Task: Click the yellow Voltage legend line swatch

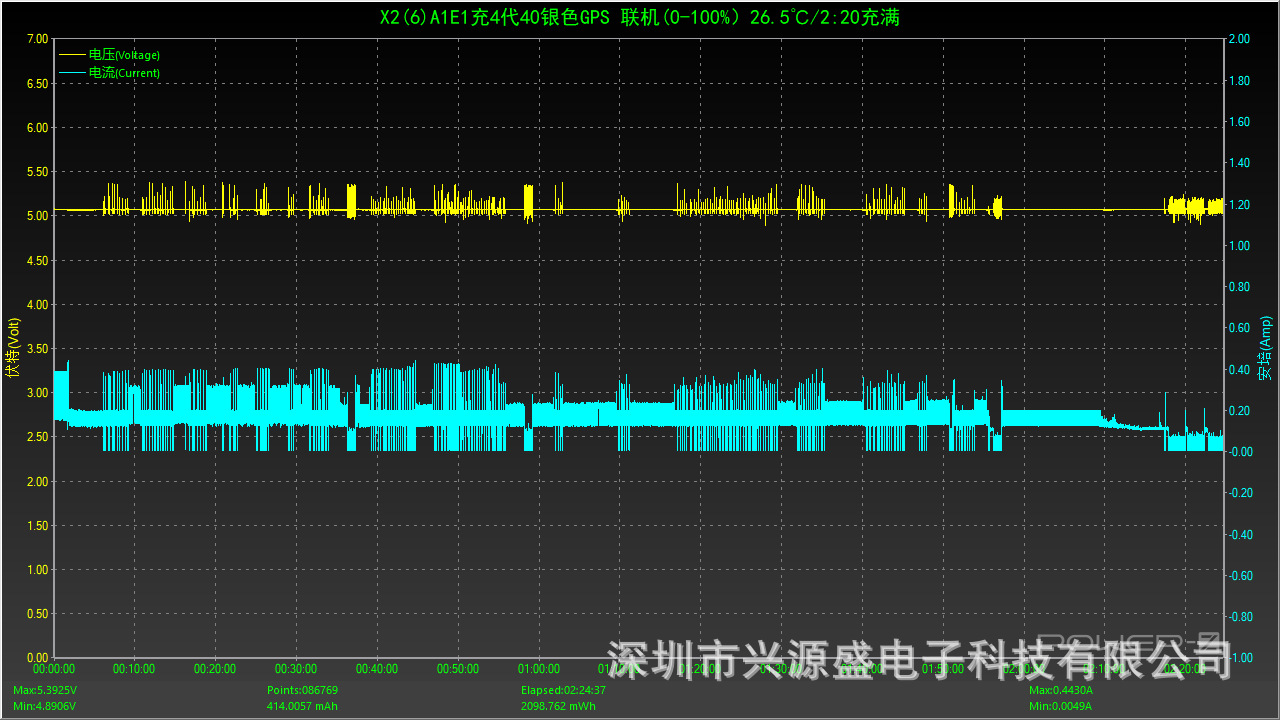Action: click(x=73, y=55)
